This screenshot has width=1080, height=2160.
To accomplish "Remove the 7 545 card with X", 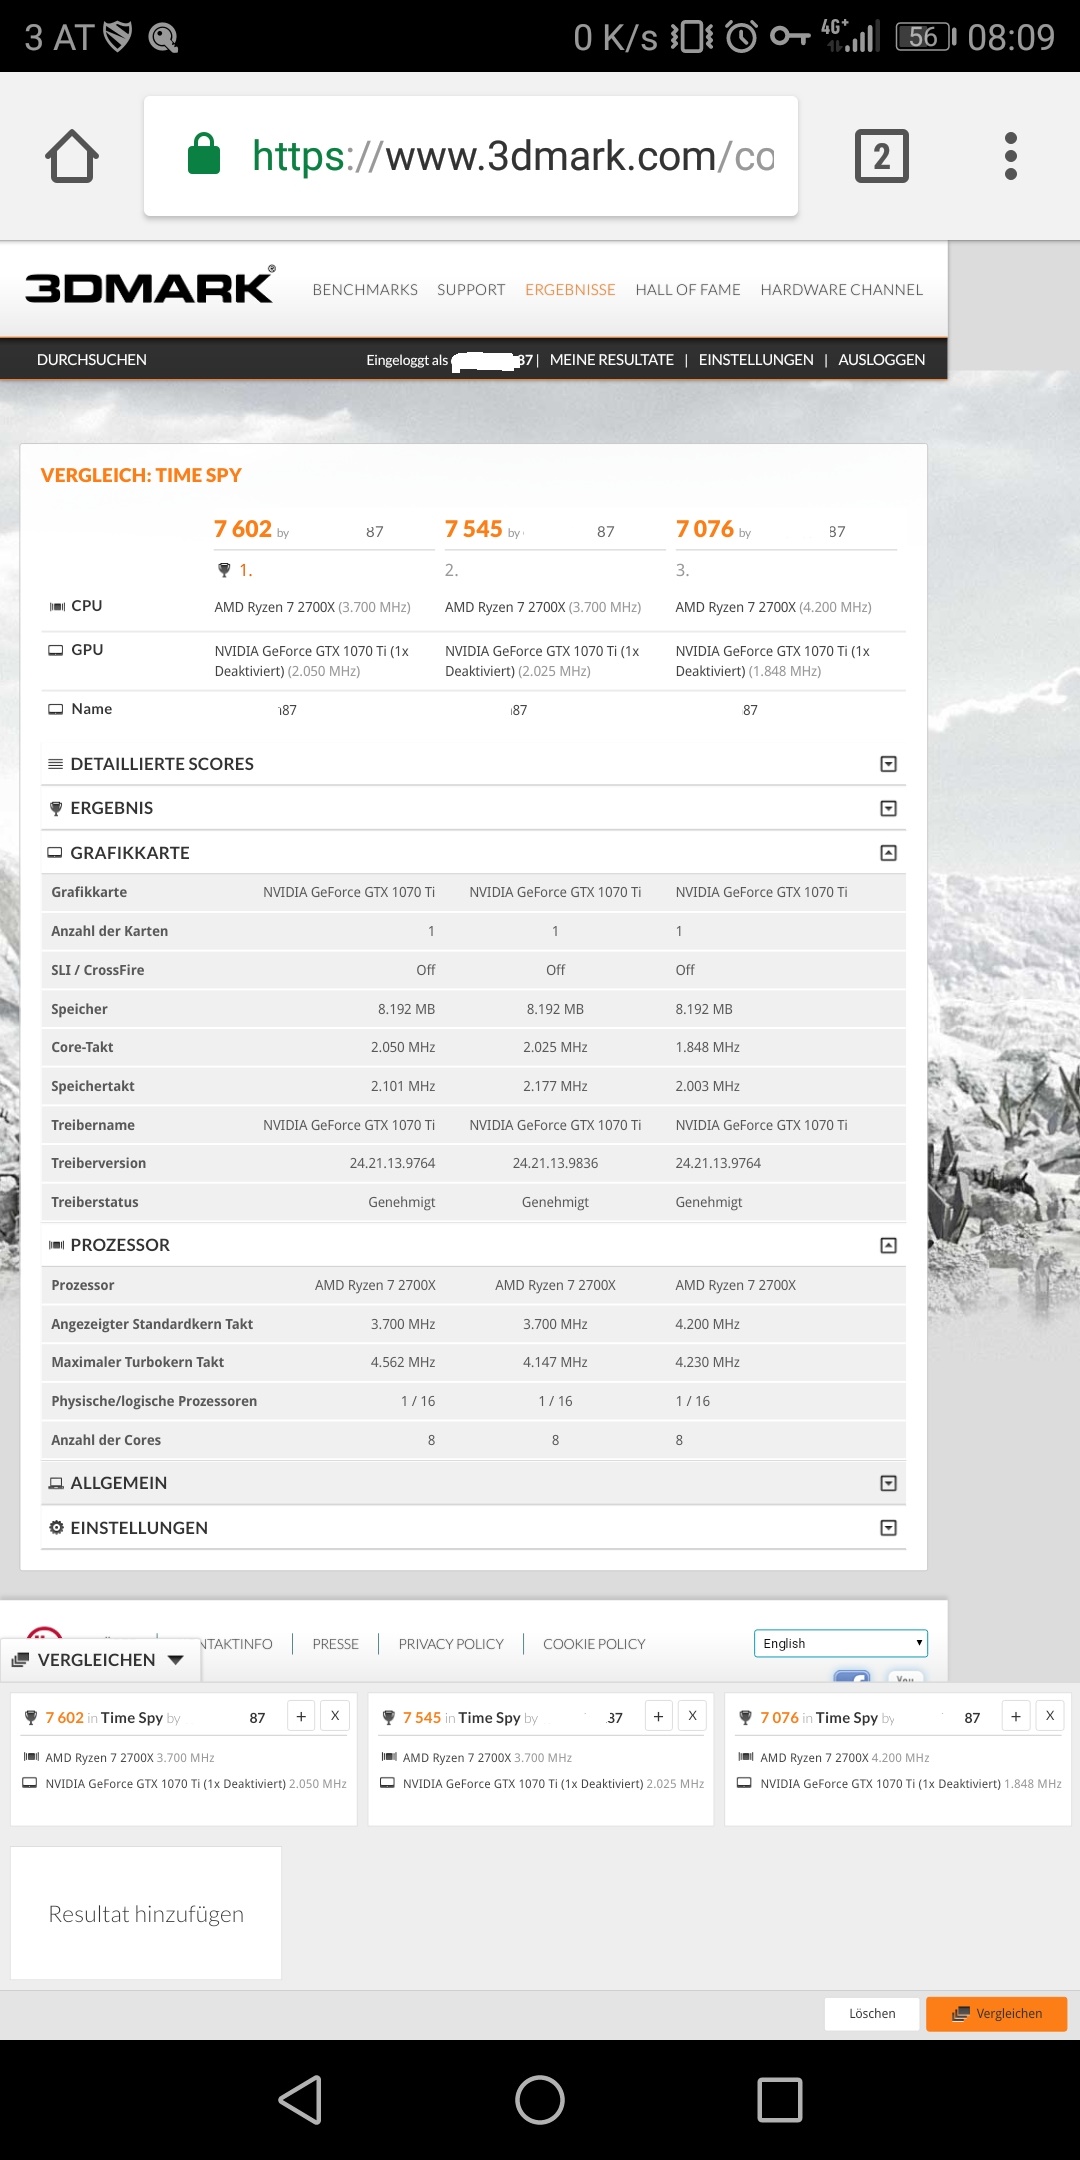I will click(x=692, y=1716).
